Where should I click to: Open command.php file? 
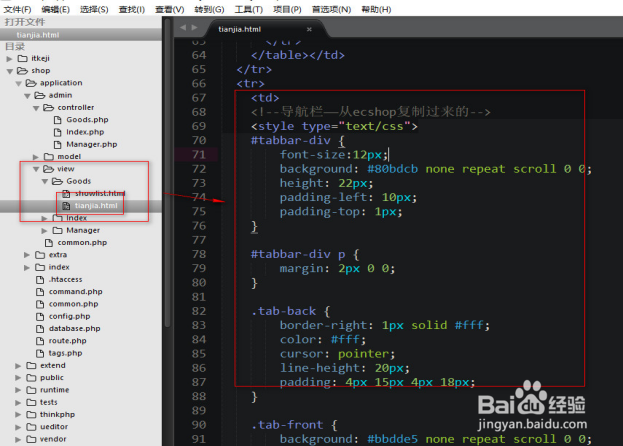75,292
